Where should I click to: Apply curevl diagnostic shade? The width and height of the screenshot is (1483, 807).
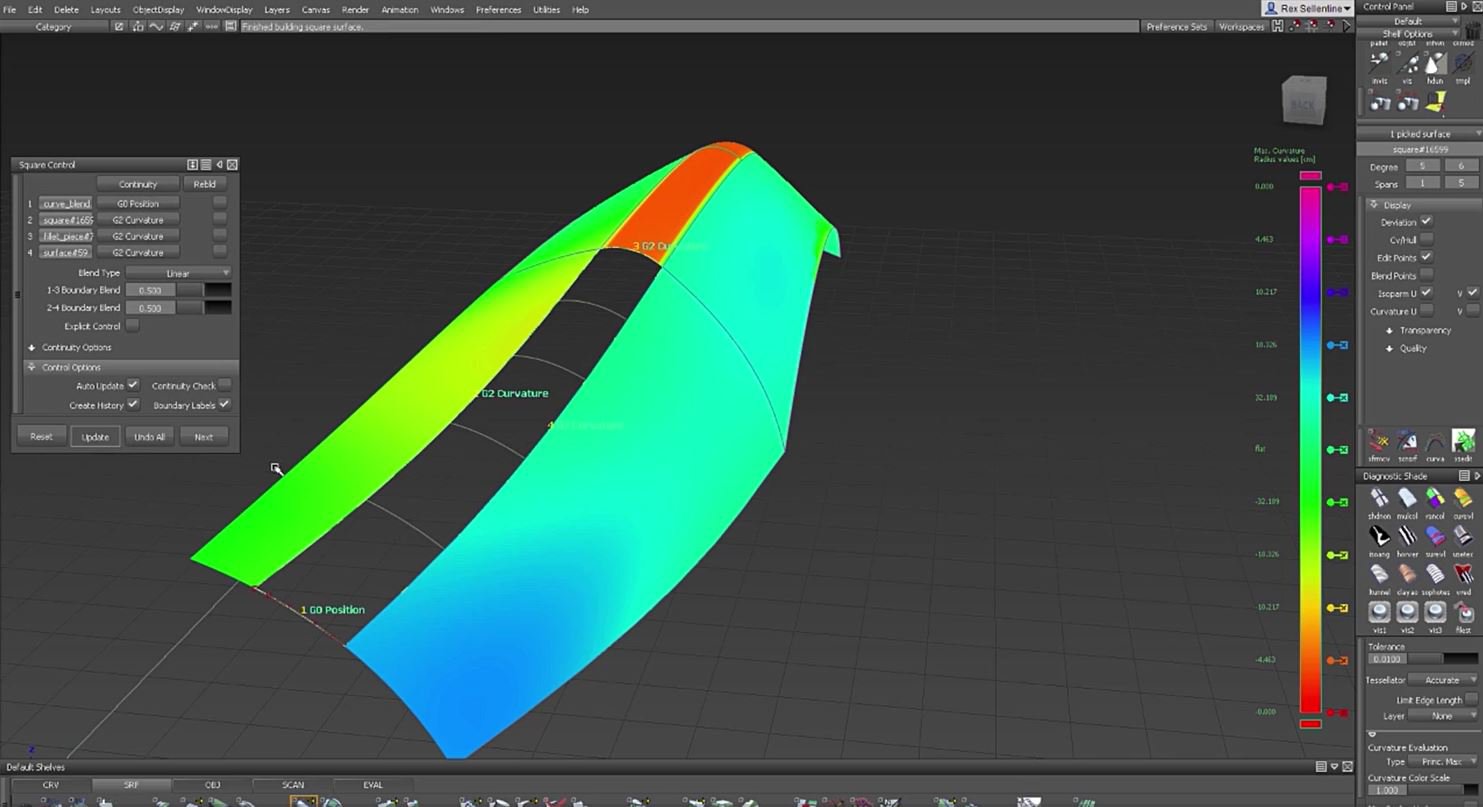(x=1463, y=499)
